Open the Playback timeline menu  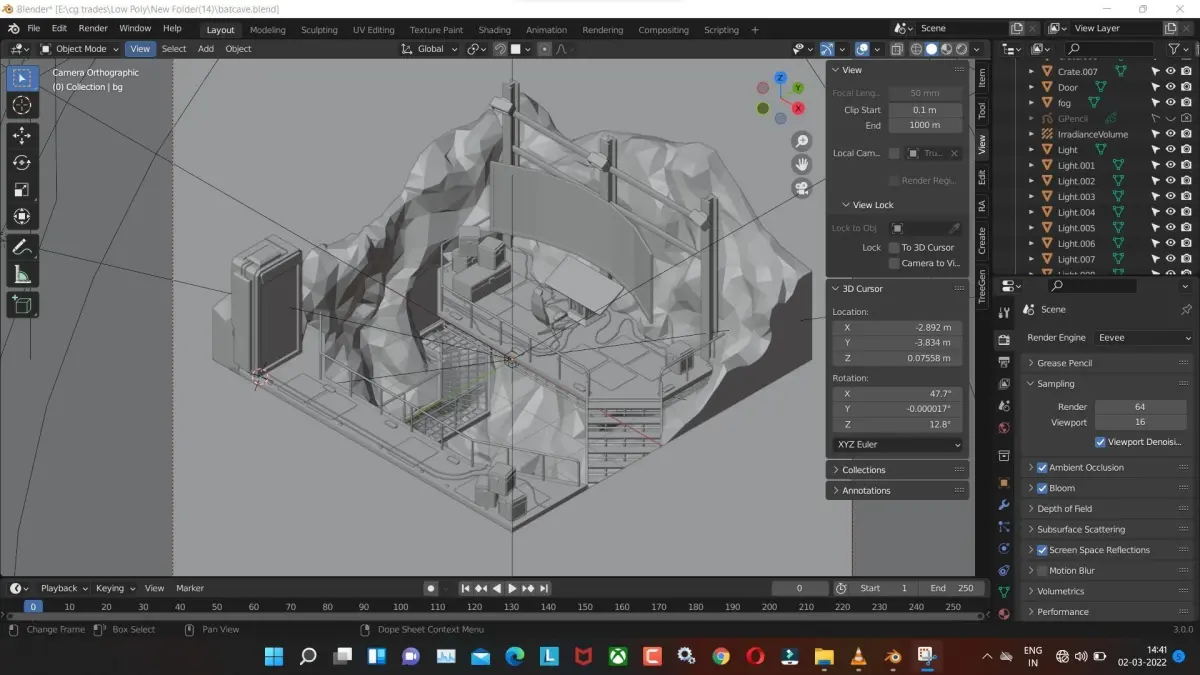(x=63, y=588)
